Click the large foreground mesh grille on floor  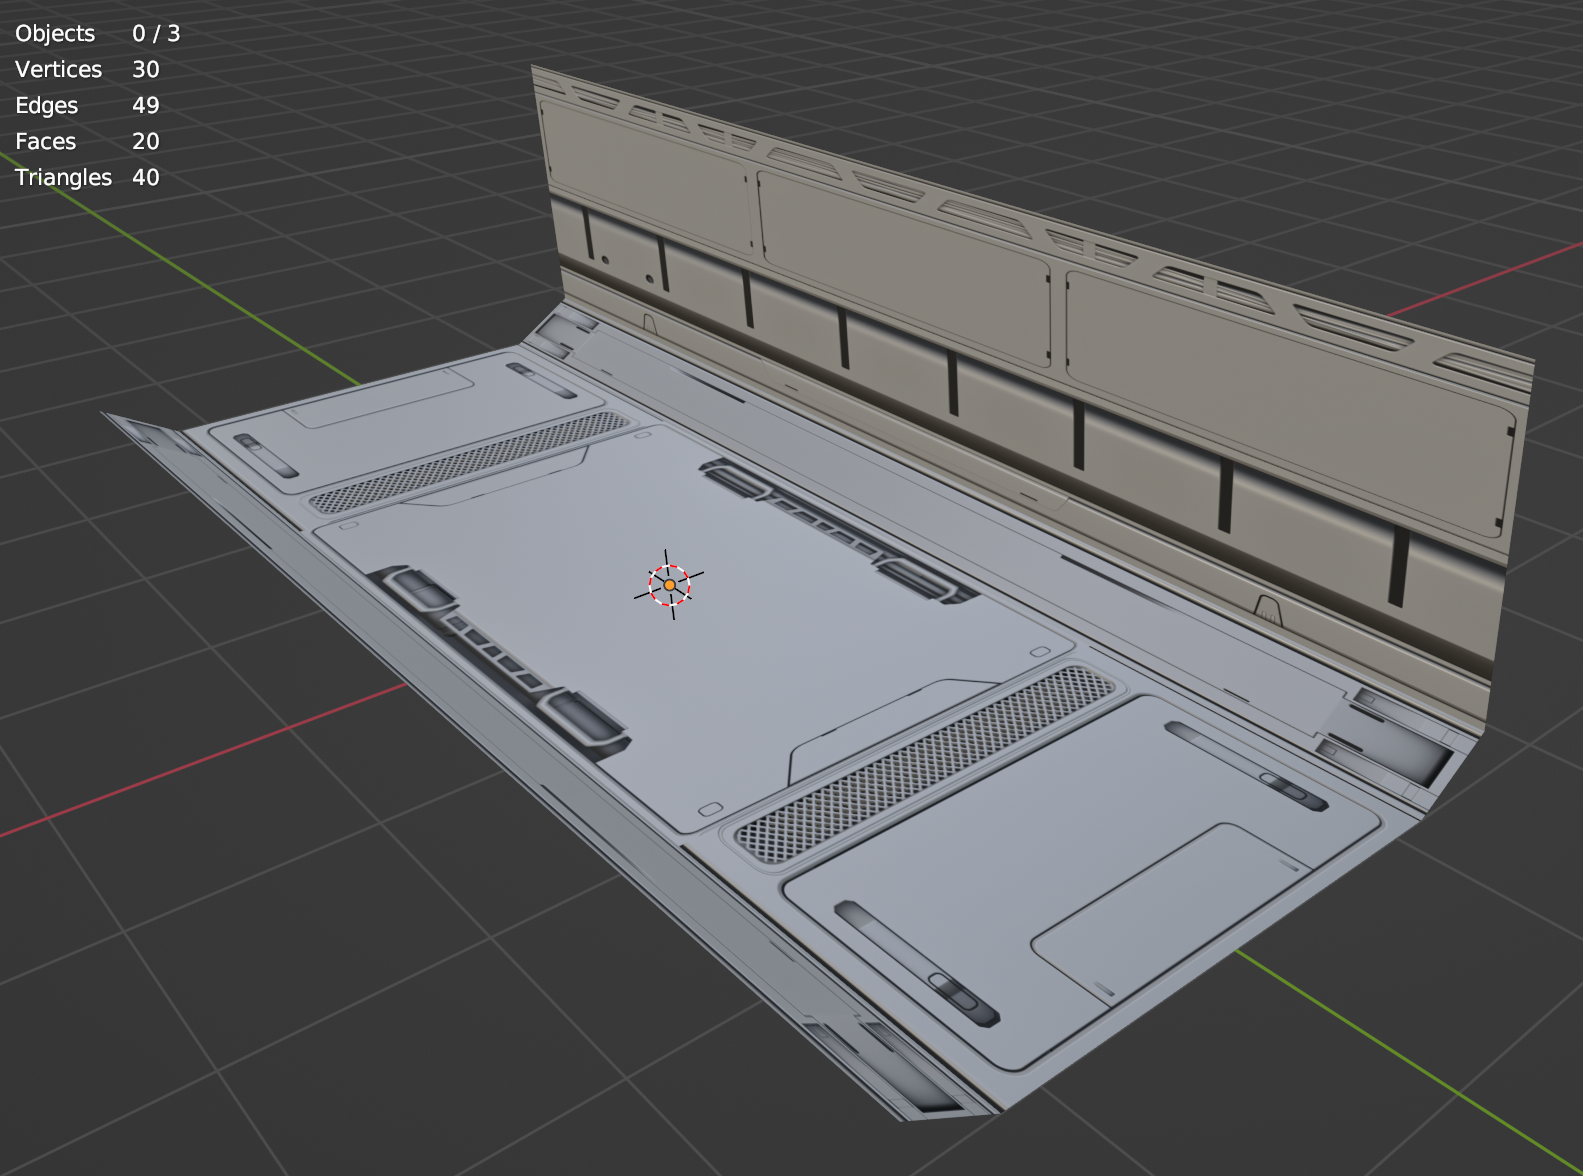pos(925,765)
